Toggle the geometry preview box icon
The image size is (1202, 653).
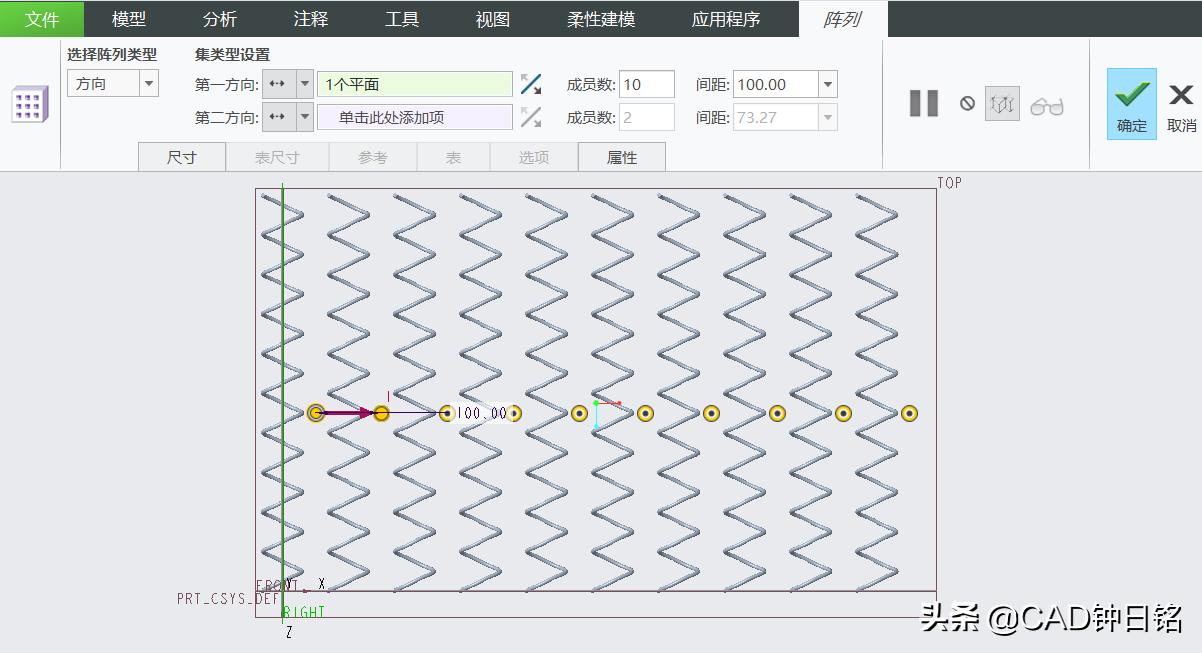click(1002, 103)
